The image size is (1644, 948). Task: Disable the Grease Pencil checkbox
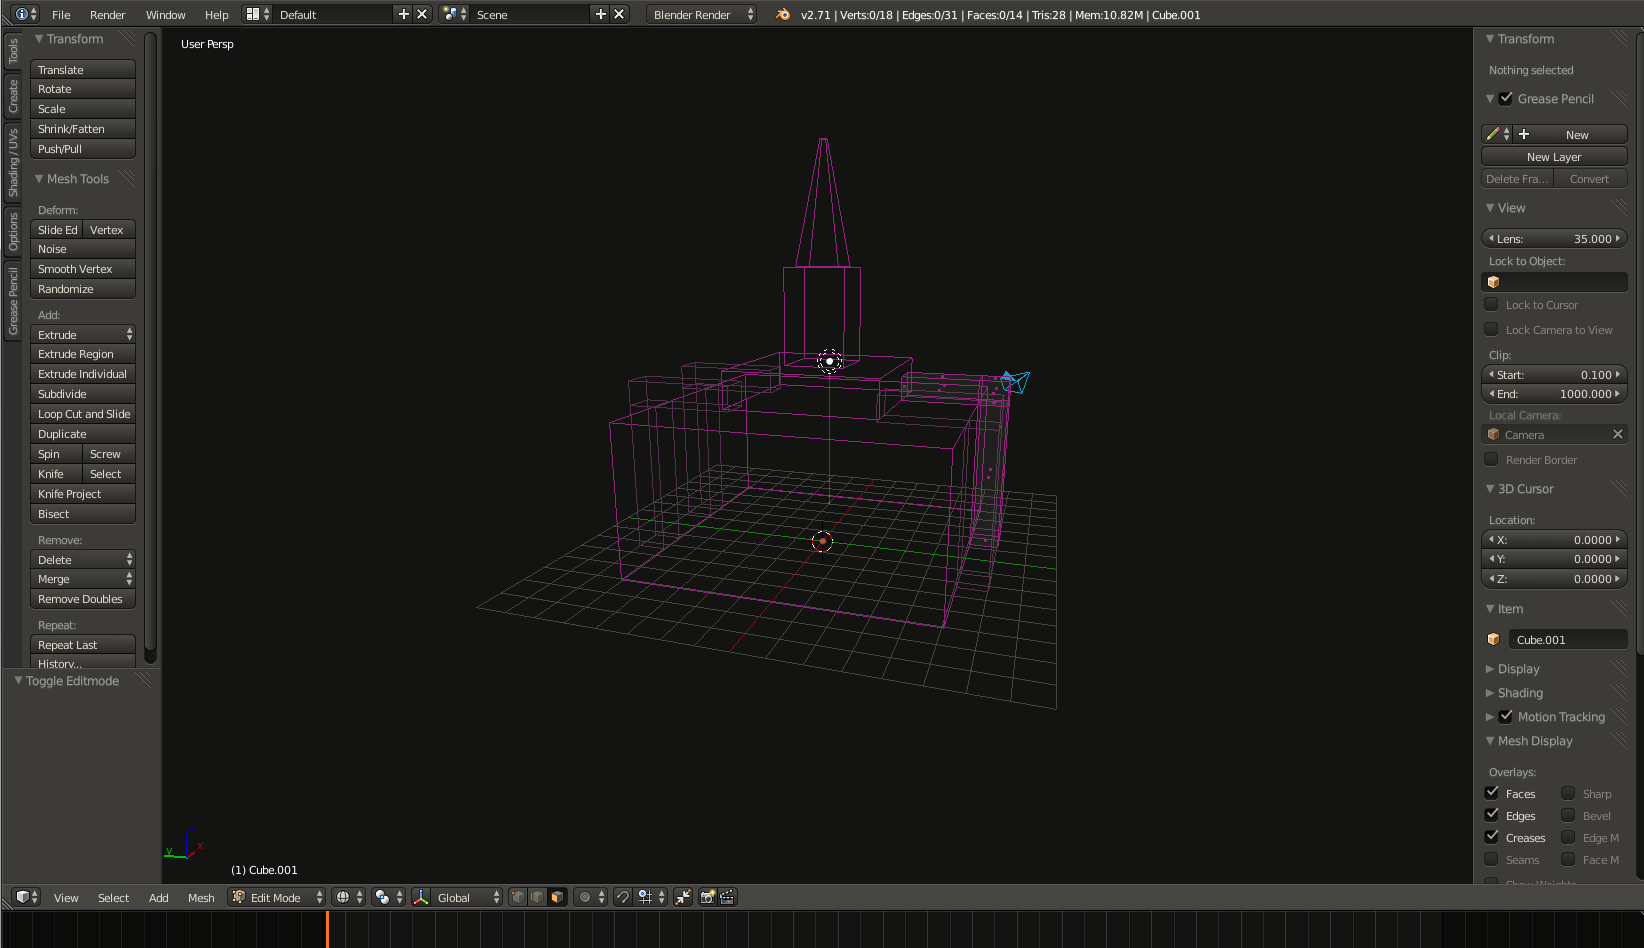pyautogui.click(x=1506, y=98)
